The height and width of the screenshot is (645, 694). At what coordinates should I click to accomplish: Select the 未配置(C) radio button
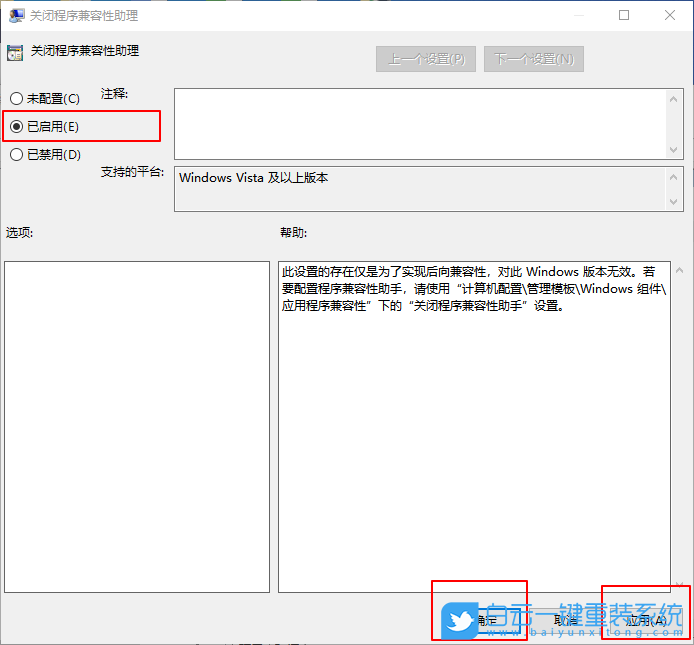tap(45, 98)
